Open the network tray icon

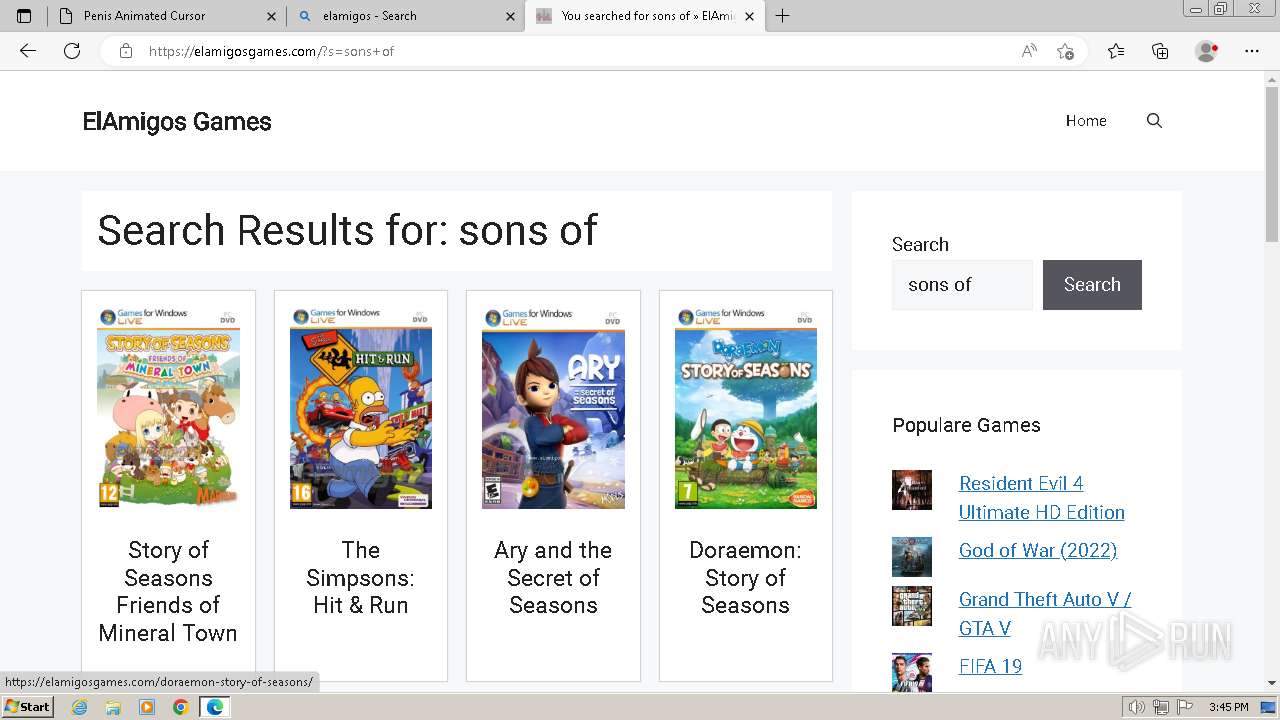(x=1161, y=707)
